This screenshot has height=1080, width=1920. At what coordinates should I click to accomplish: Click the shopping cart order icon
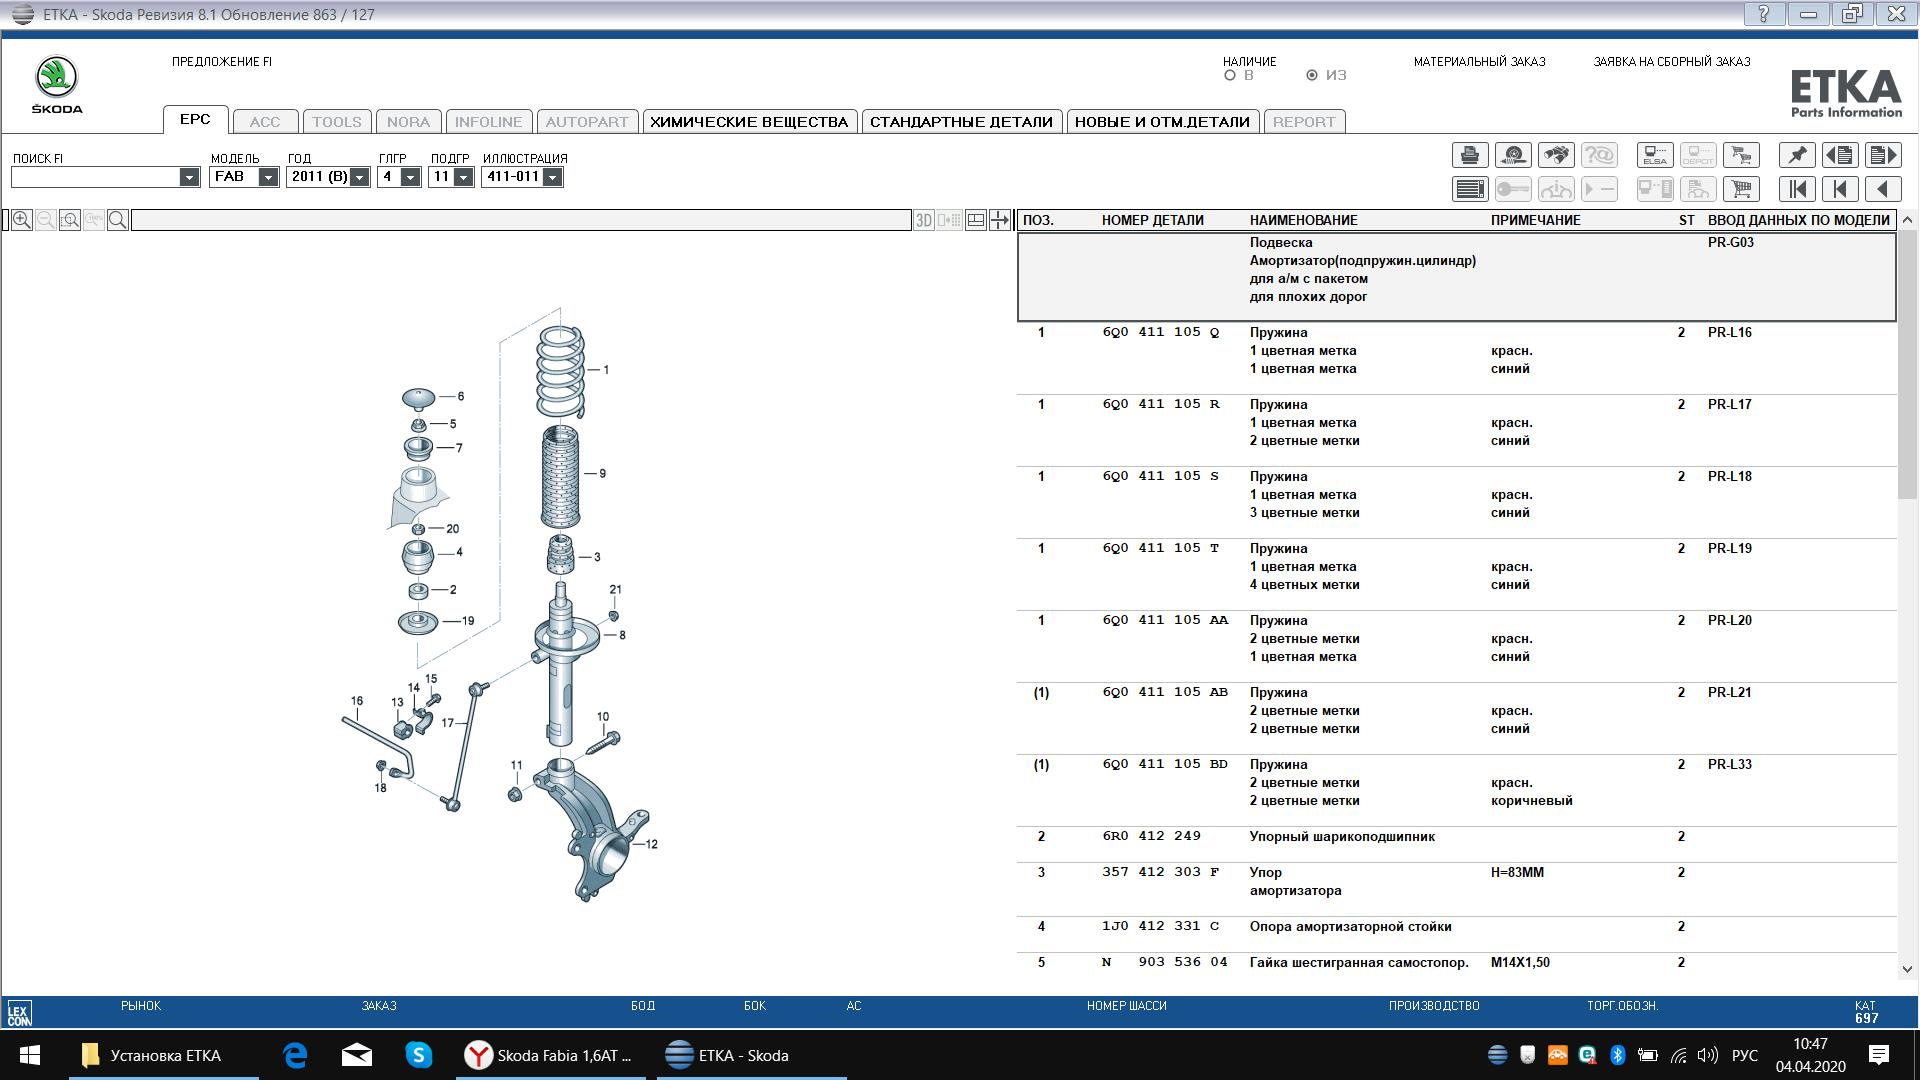[x=1741, y=189]
